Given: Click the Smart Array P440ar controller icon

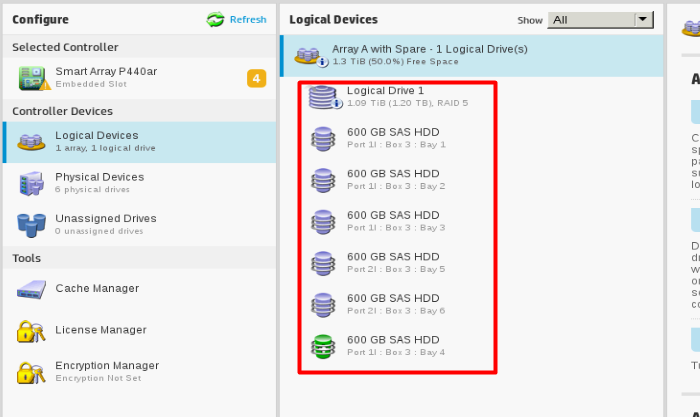Looking at the screenshot, I should (x=31, y=79).
